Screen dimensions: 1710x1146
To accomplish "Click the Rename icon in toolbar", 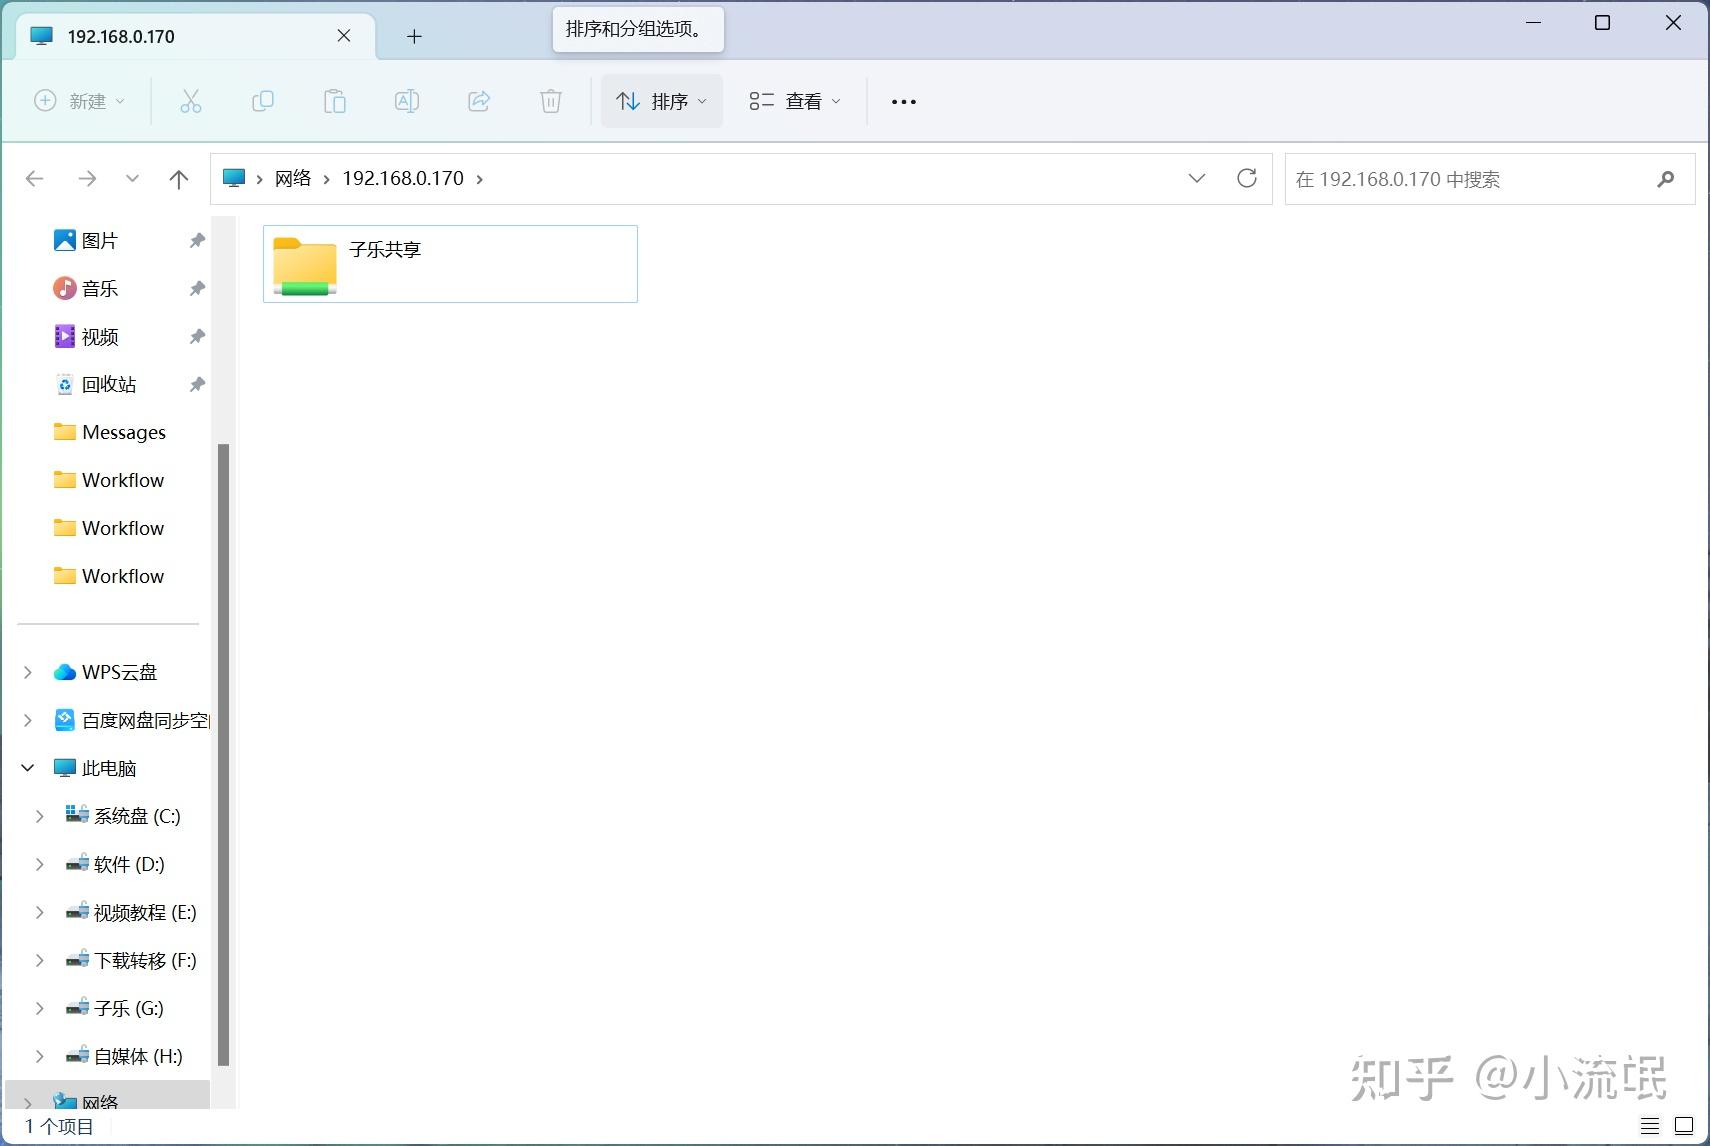I will pos(406,101).
